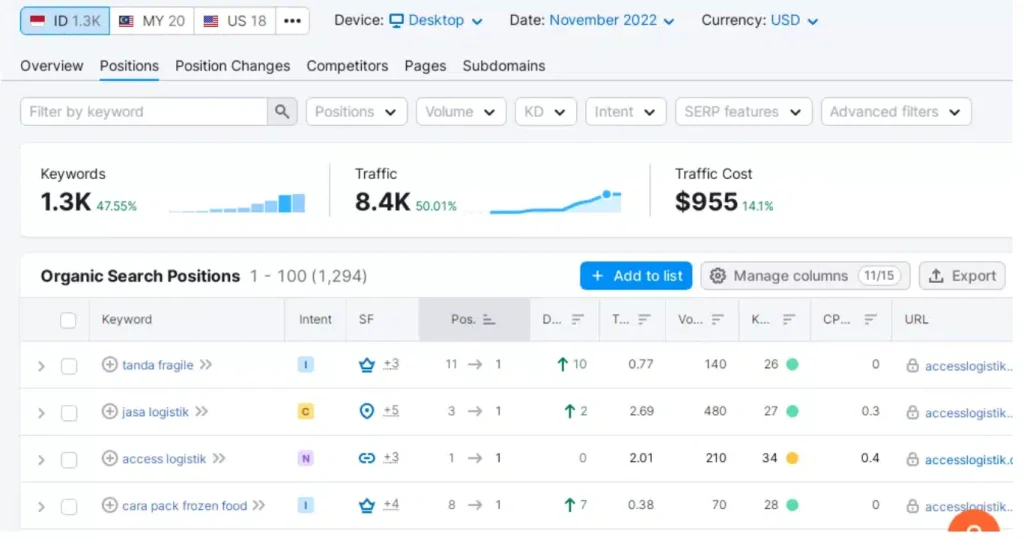Viewport: 1024px width, 539px height.
Task: Expand the 'cara pack frozen food' row
Action: click(41, 506)
